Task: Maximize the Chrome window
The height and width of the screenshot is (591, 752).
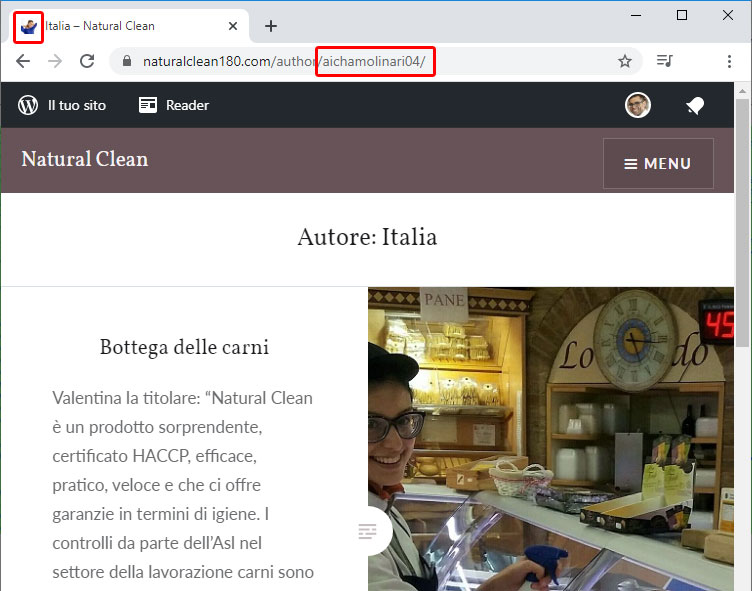Action: tap(682, 15)
